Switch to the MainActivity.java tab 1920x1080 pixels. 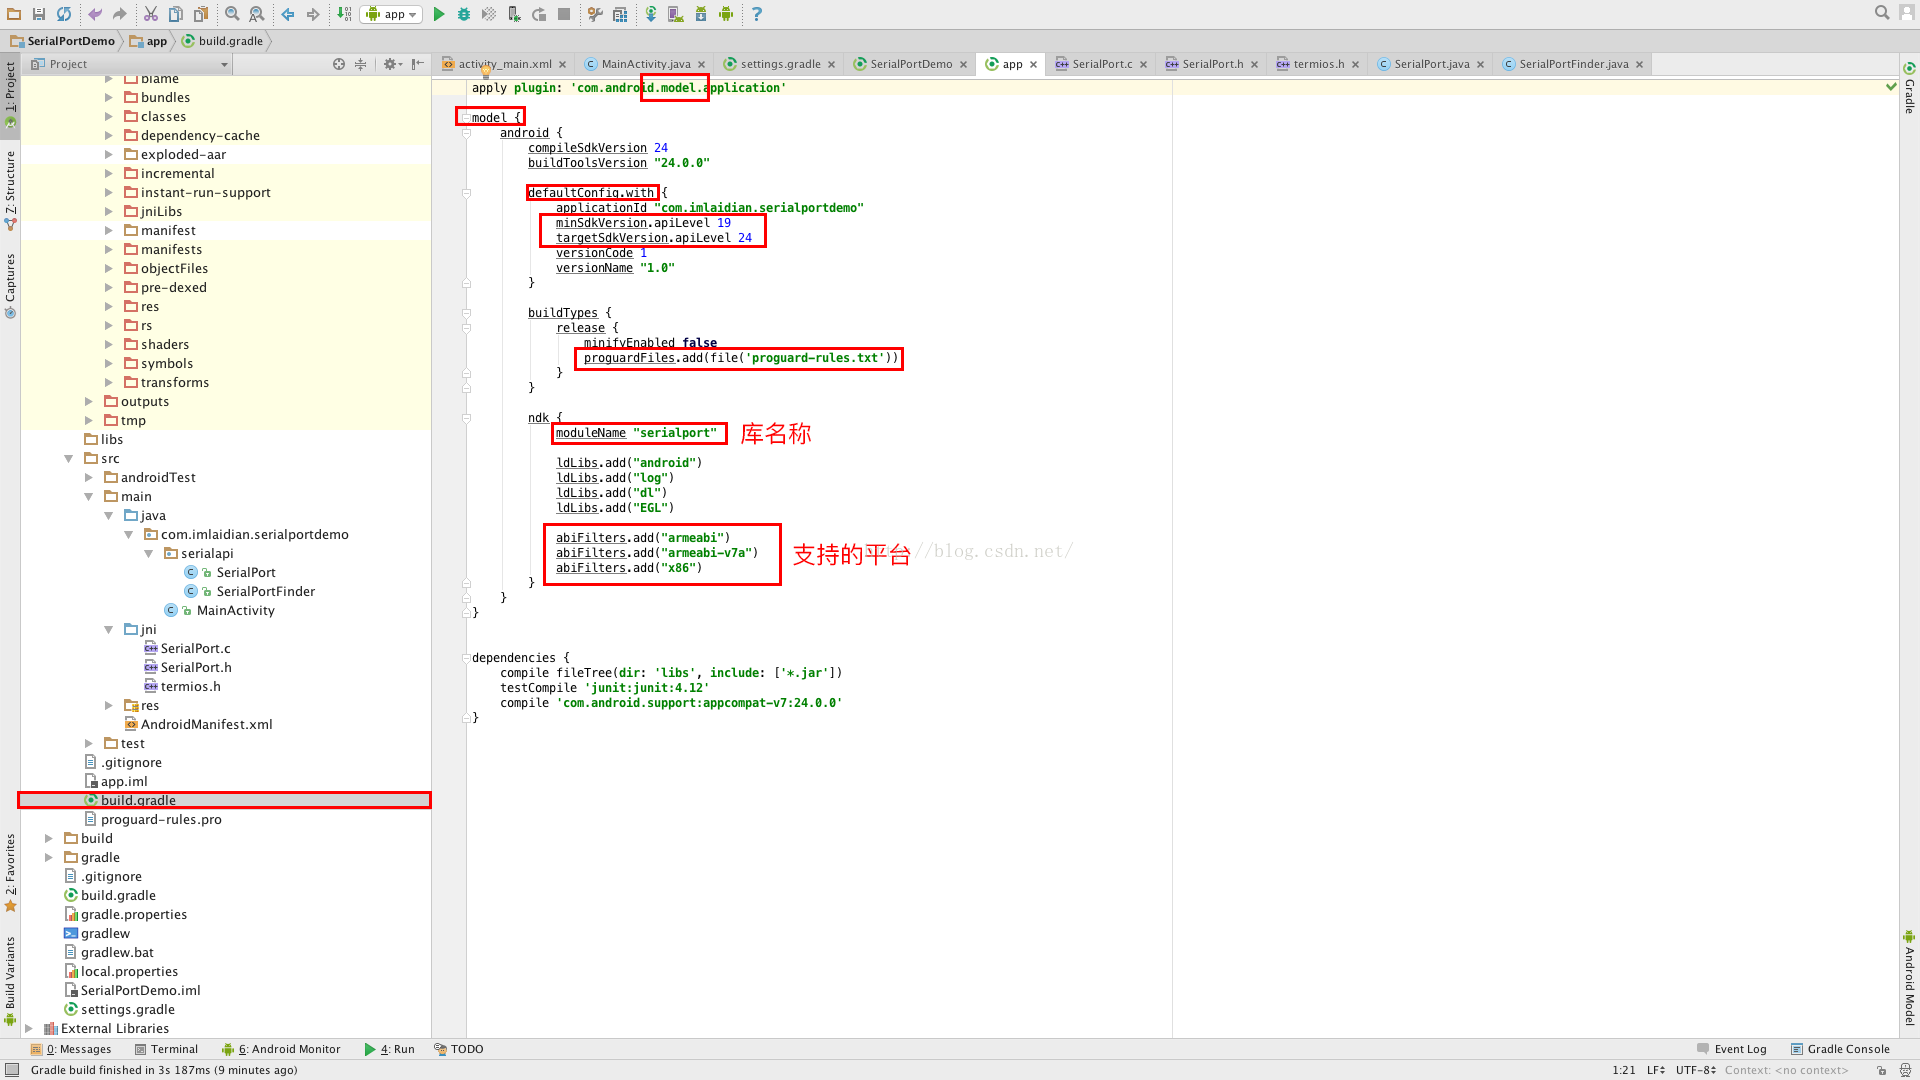[645, 64]
